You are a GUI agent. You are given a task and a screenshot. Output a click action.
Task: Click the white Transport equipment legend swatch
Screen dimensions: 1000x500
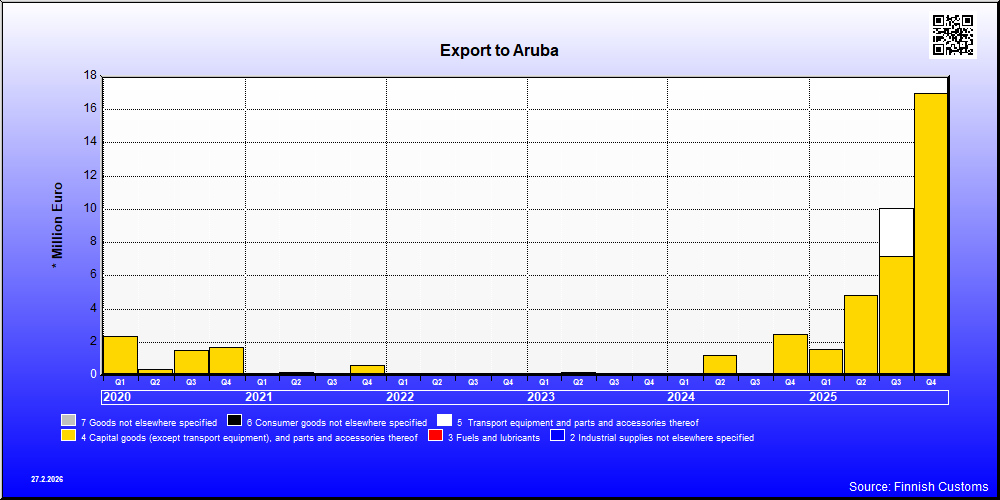click(x=445, y=421)
